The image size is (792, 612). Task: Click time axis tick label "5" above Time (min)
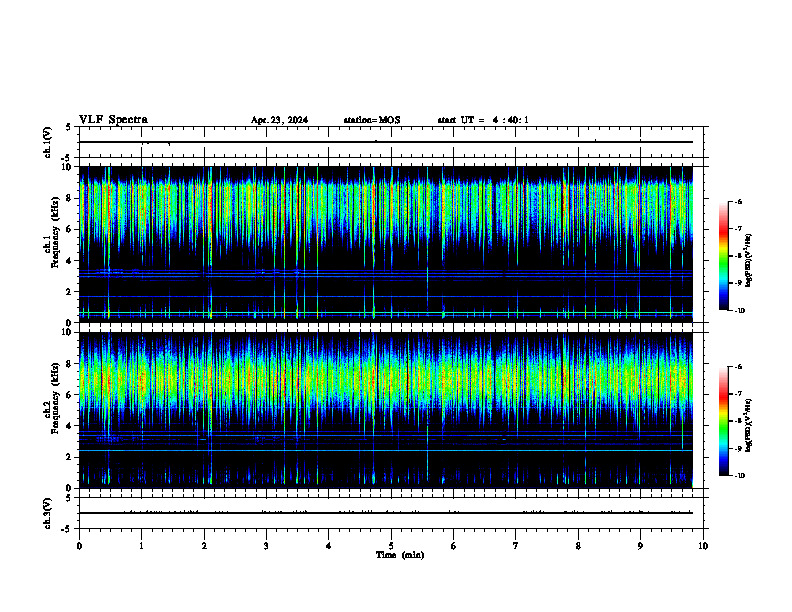(391, 546)
